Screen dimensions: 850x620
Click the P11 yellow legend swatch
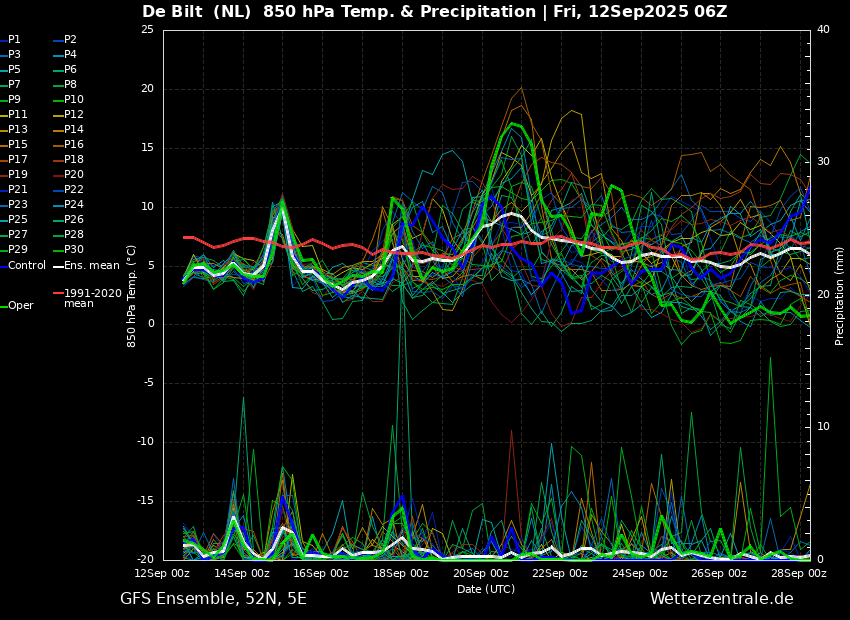point(3,115)
